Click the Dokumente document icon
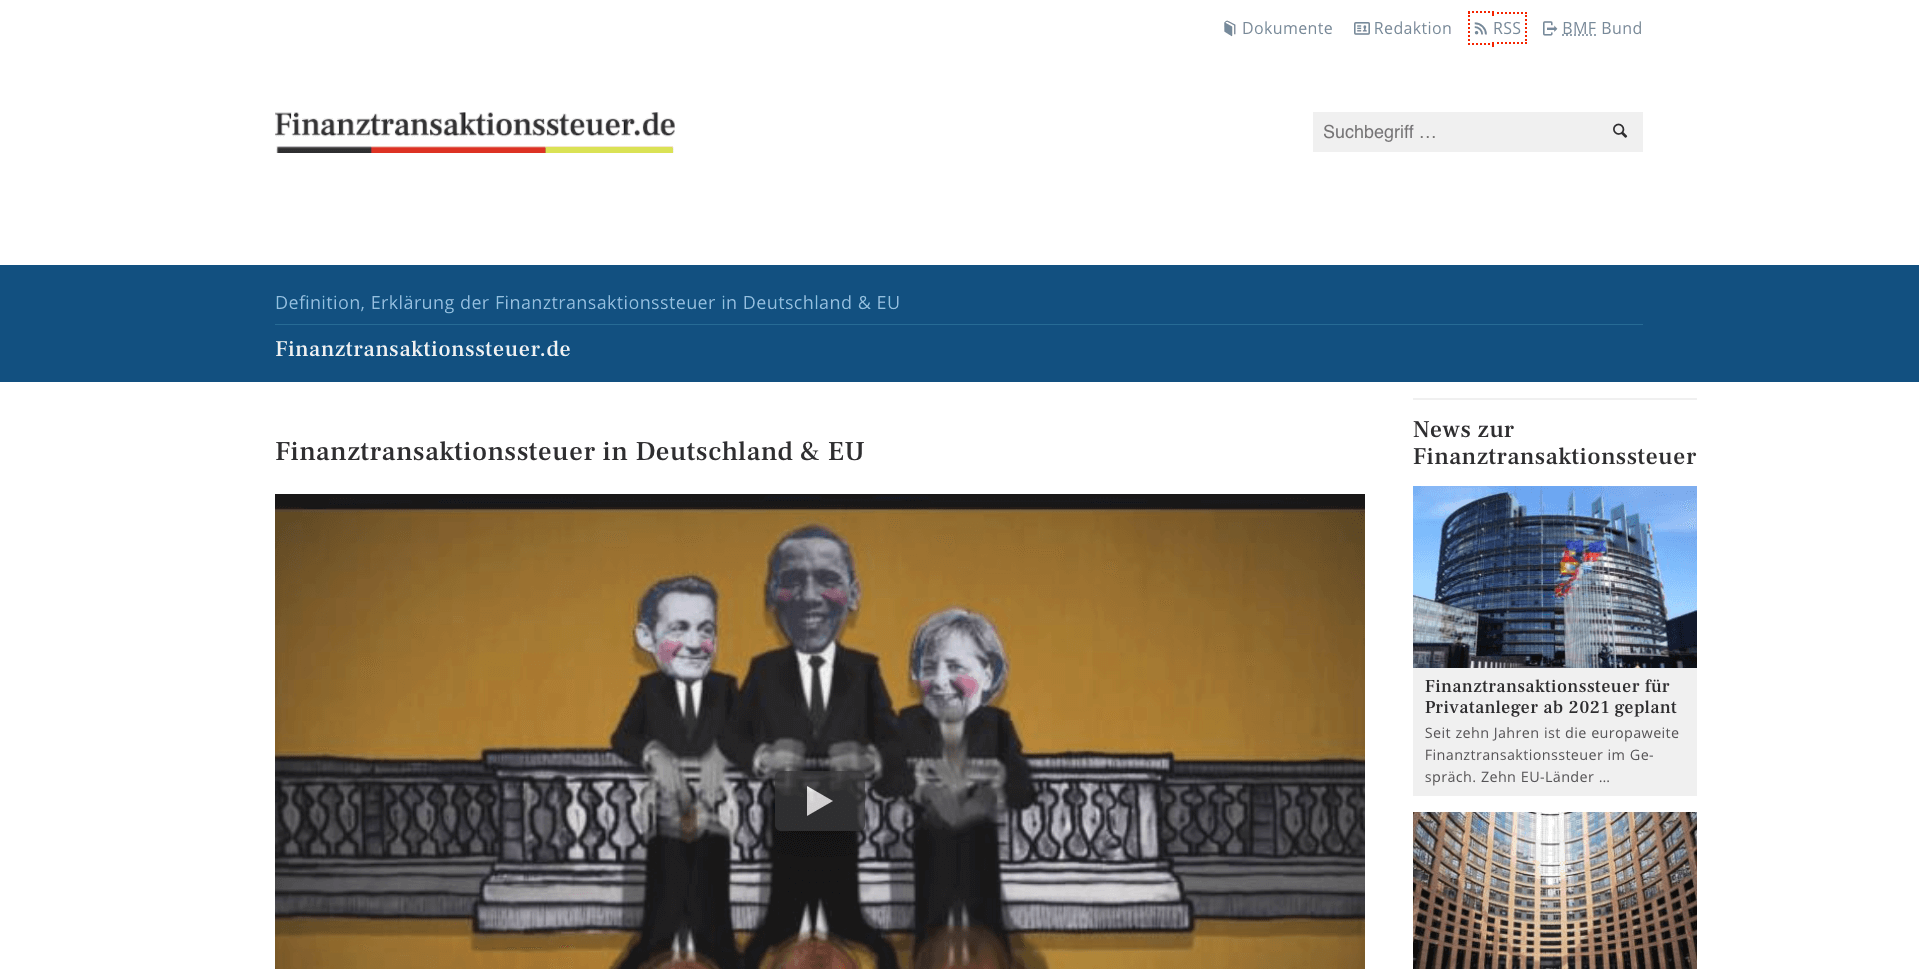This screenshot has height=969, width=1919. click(x=1230, y=28)
